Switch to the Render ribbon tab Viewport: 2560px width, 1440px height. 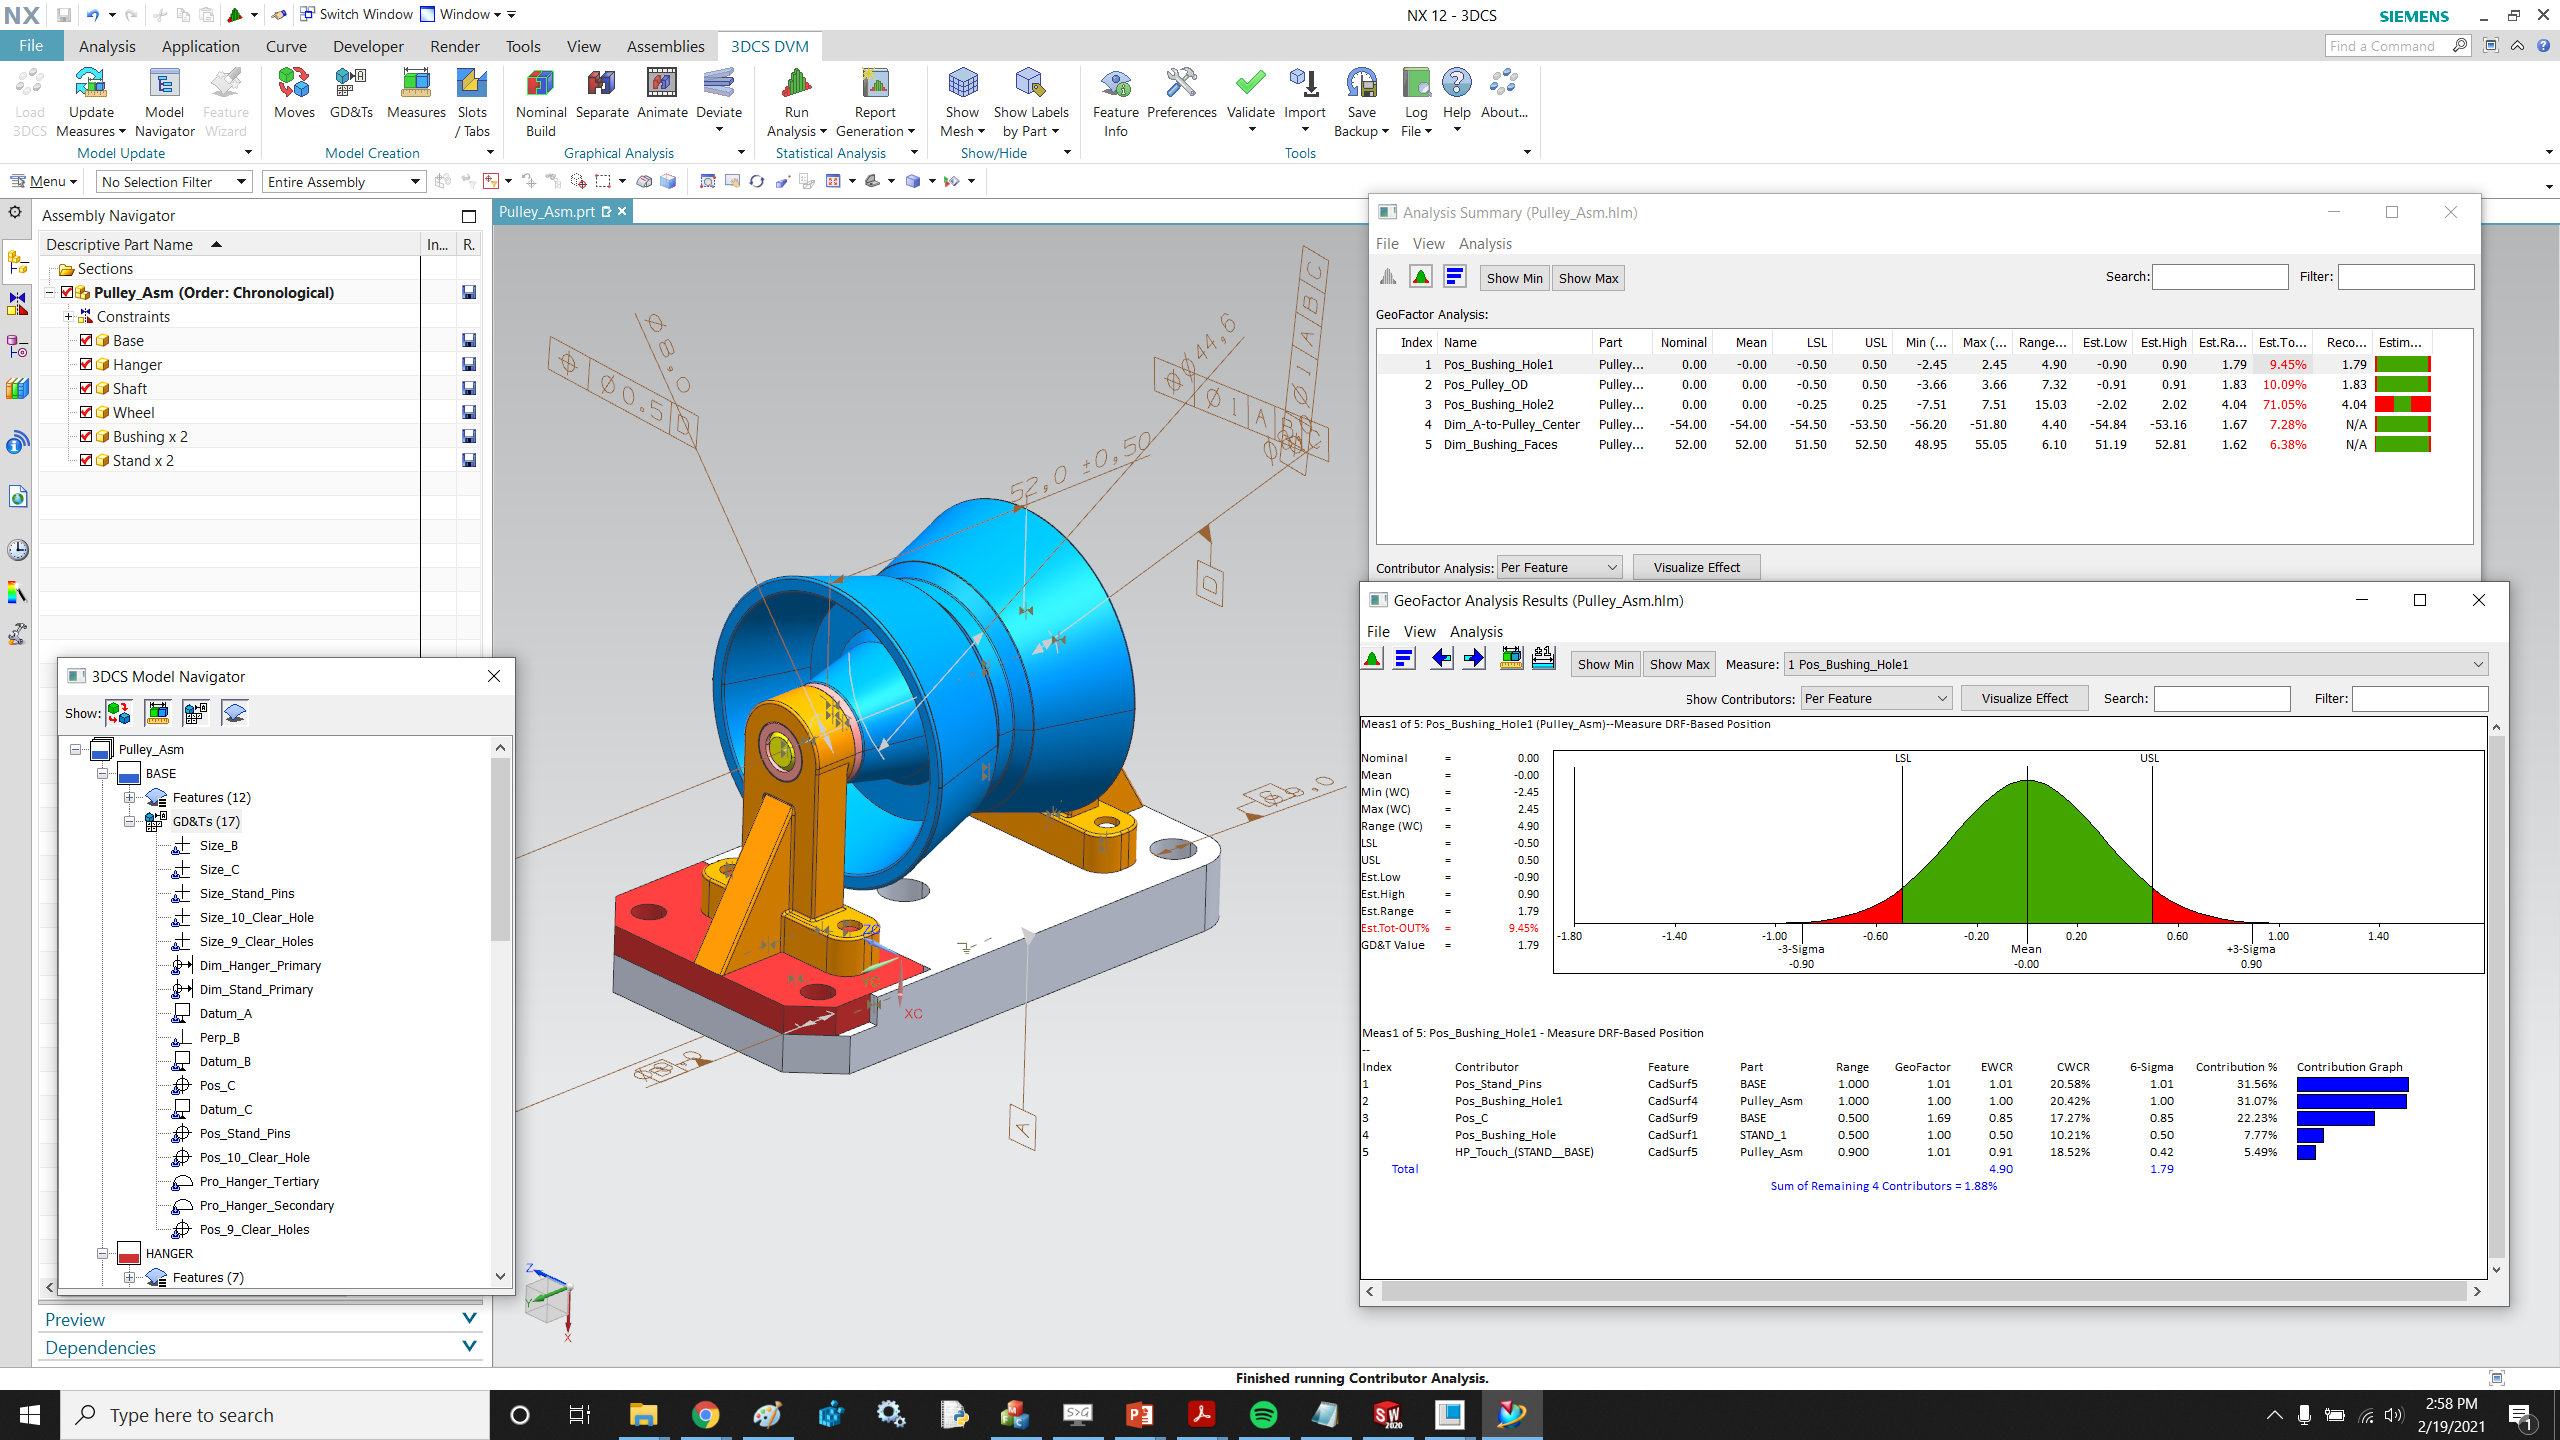[x=455, y=46]
